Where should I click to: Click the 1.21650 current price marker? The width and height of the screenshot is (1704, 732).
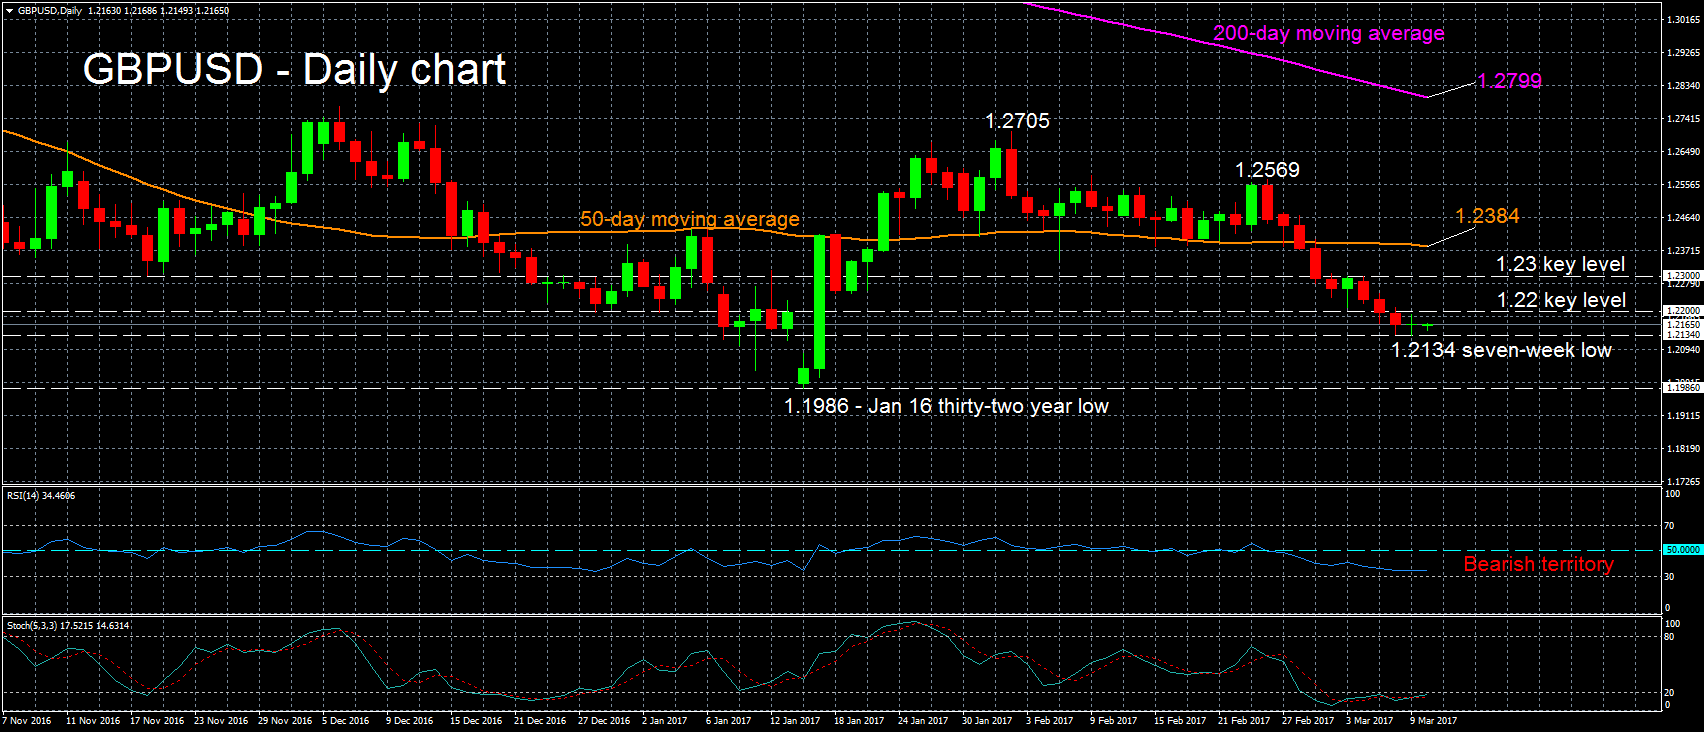pos(1682,324)
